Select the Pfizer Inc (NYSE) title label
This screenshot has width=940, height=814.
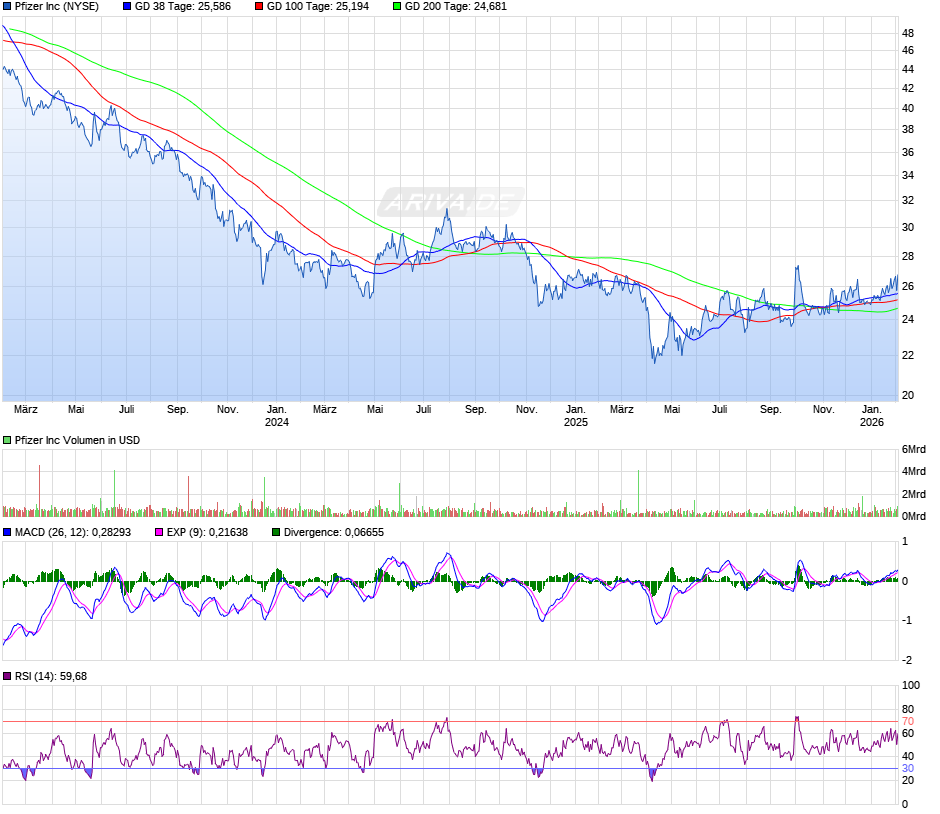point(57,6)
